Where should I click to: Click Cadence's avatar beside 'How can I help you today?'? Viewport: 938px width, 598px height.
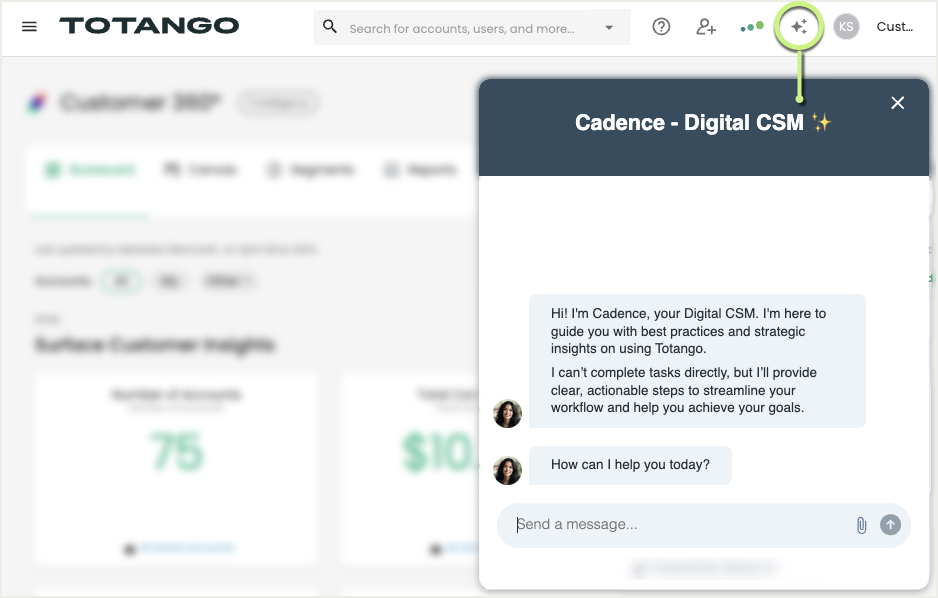click(x=507, y=470)
